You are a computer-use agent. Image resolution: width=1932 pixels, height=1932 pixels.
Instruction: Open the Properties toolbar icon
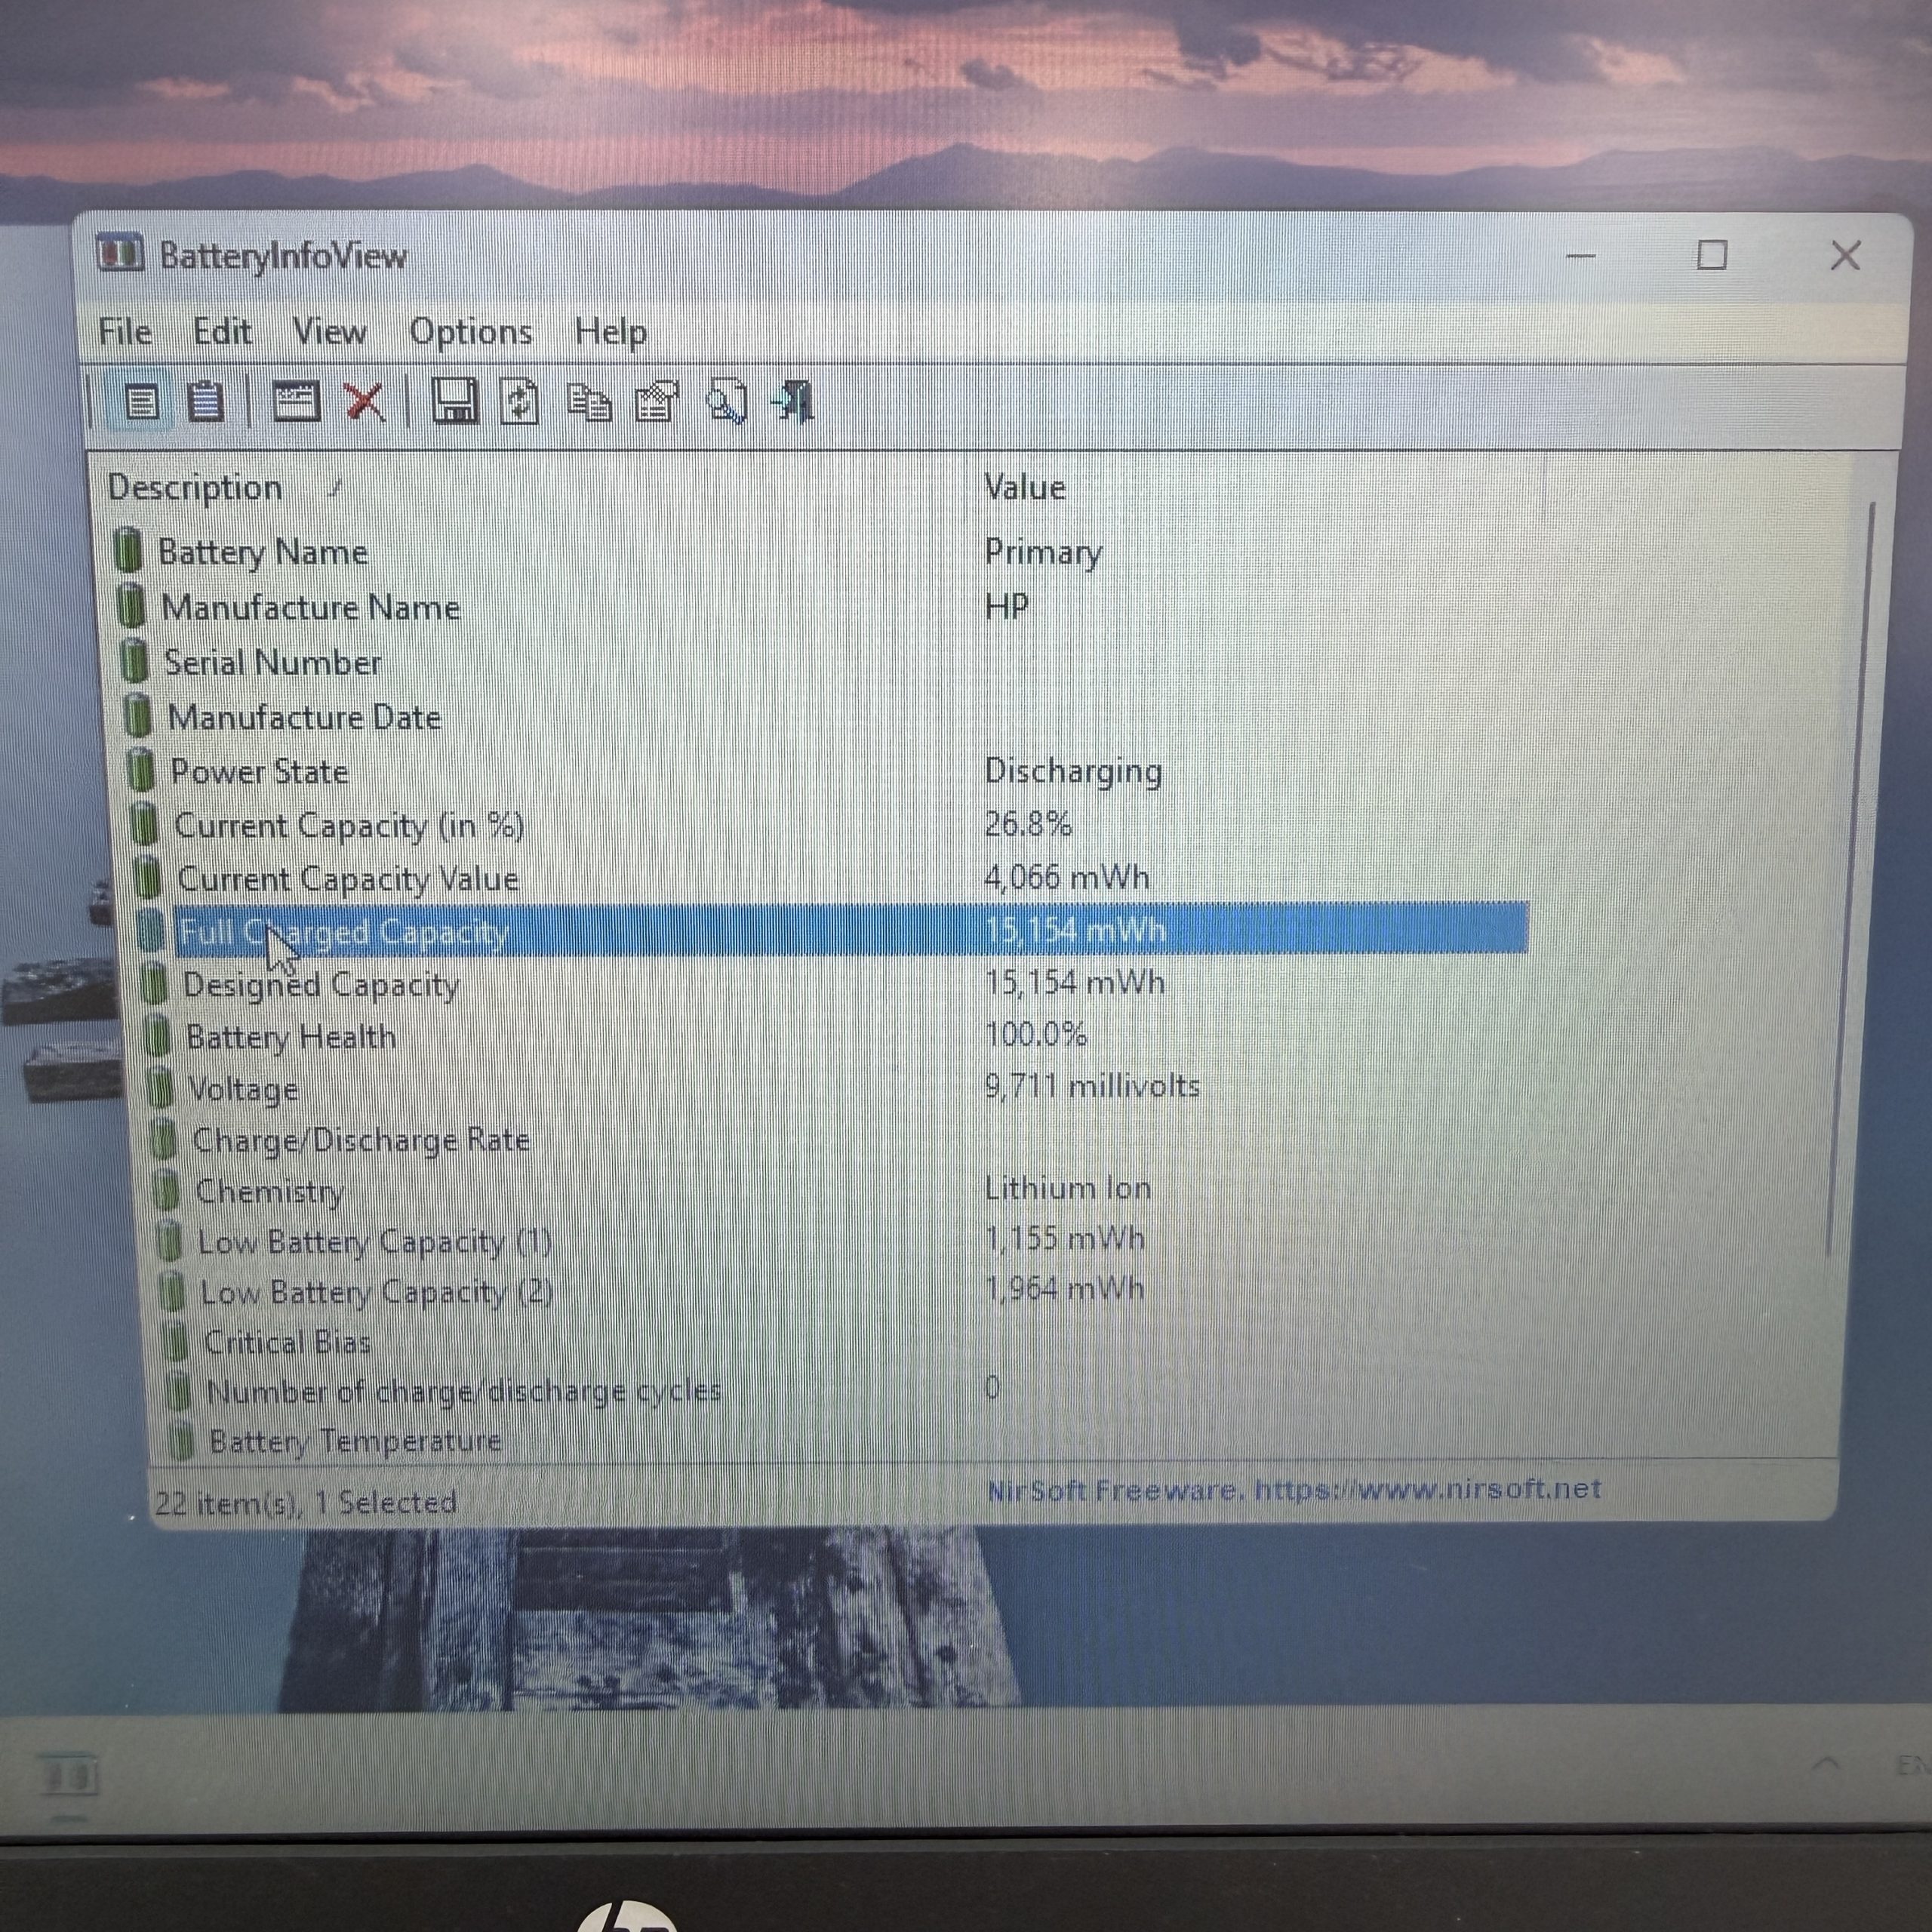[x=656, y=403]
